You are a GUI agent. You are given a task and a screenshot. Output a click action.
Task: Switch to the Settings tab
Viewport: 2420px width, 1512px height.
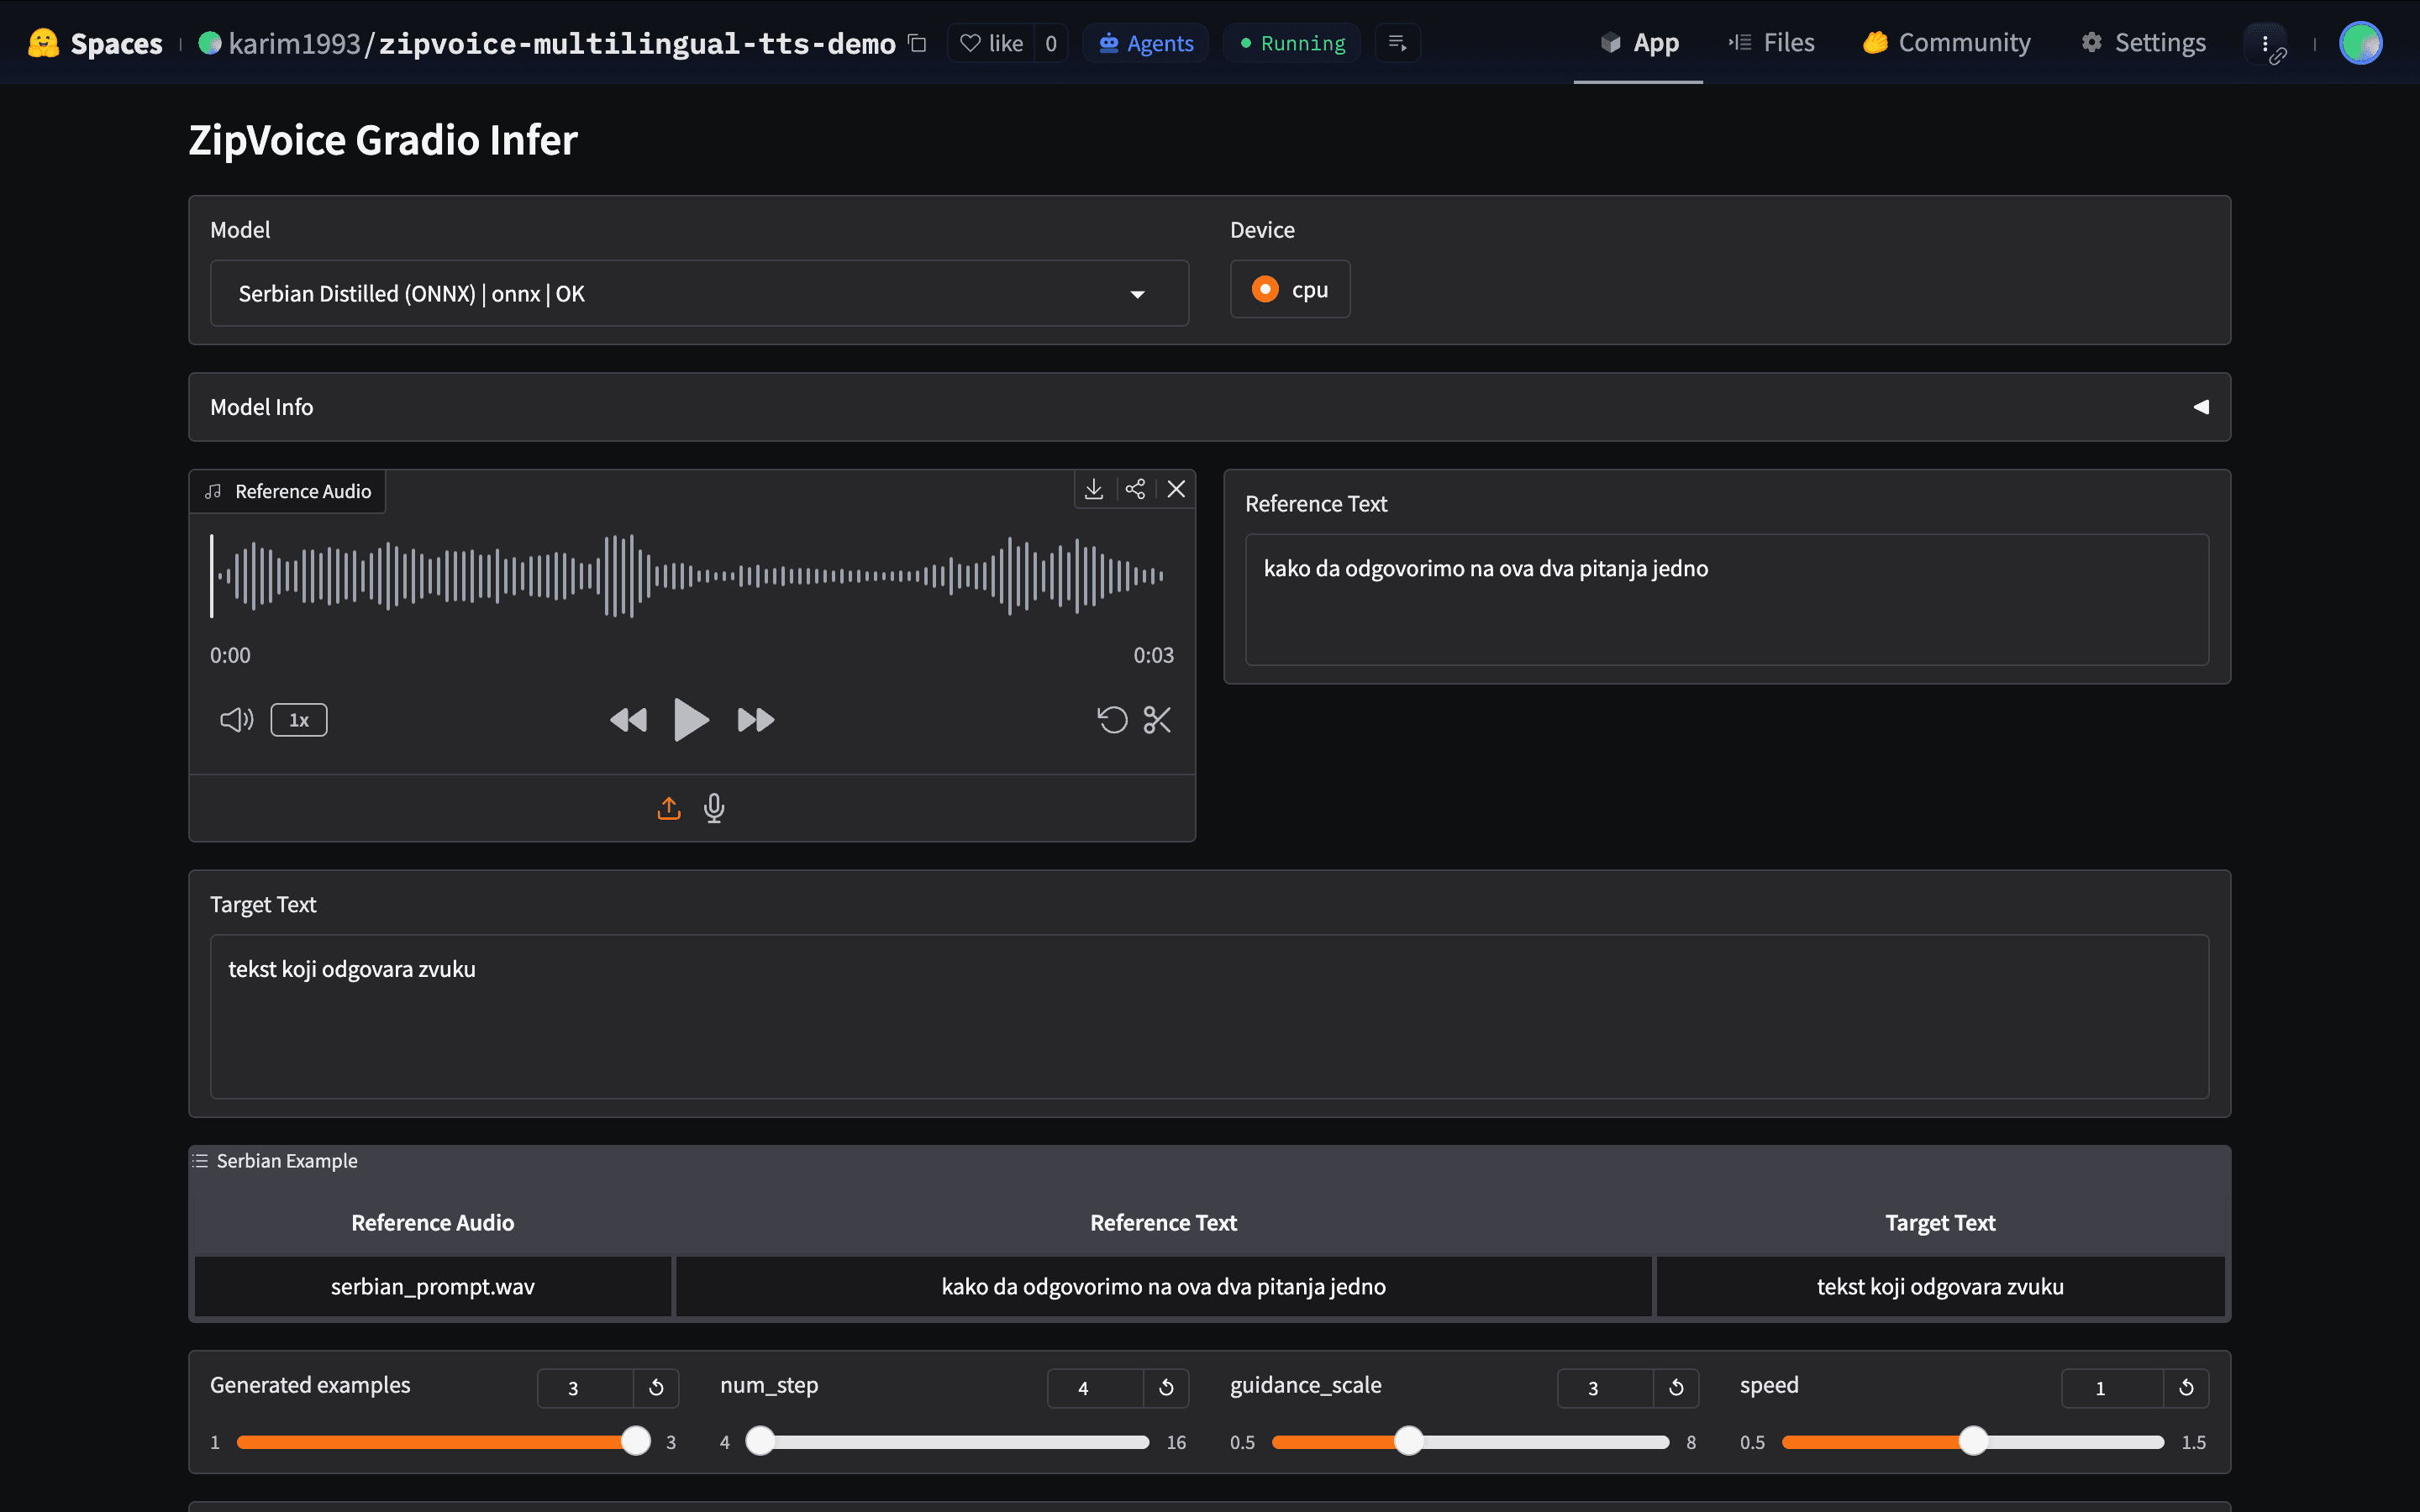[x=2143, y=43]
